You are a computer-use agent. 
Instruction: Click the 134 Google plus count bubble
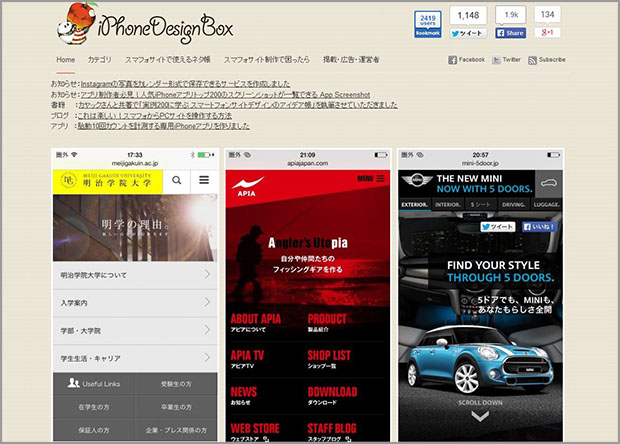coord(548,15)
